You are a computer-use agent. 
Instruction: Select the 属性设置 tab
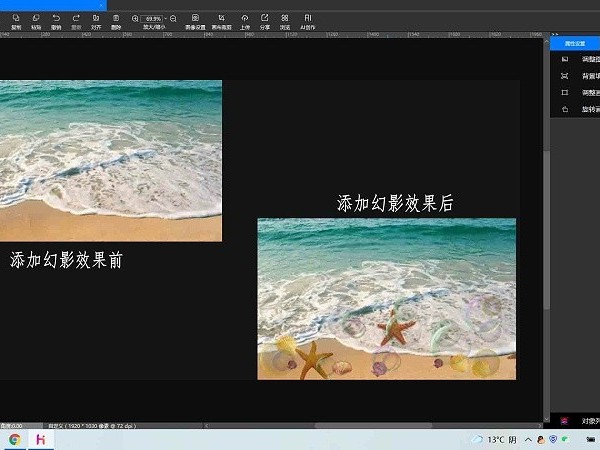pyautogui.click(x=574, y=44)
